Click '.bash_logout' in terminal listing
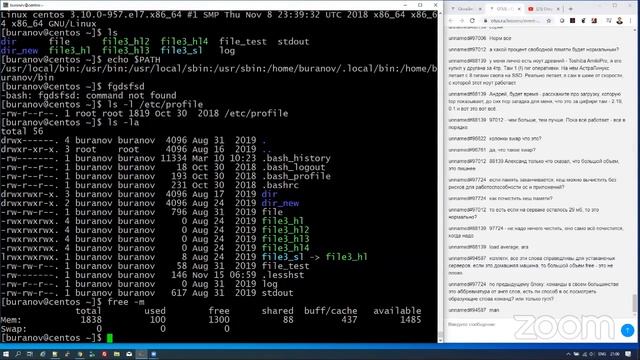This screenshot has height=360, width=640. pyautogui.click(x=293, y=167)
